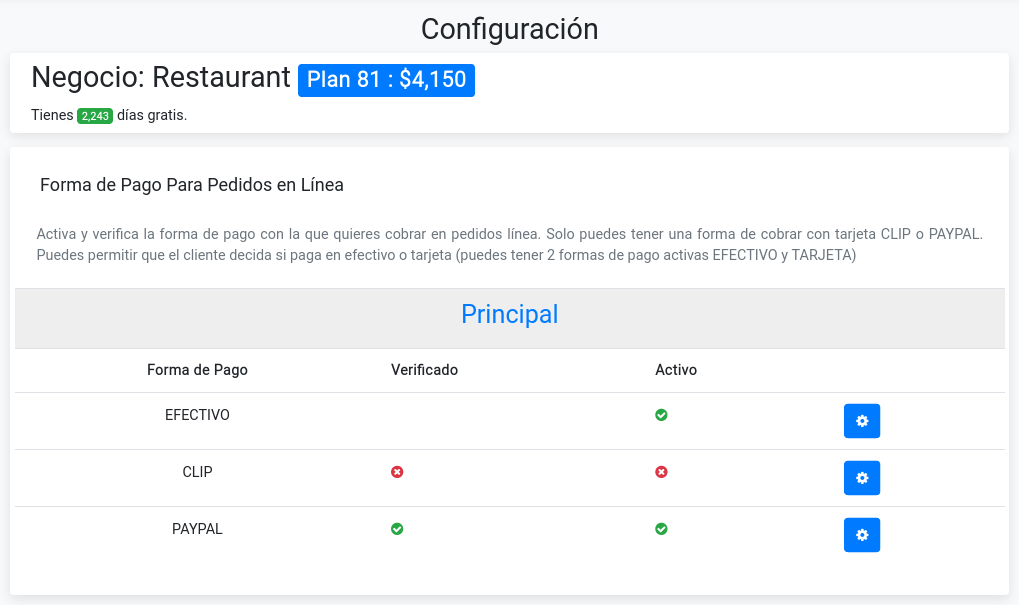Open settings gear for CLIP payment
Screen dimensions: 1019x605
click(862, 478)
